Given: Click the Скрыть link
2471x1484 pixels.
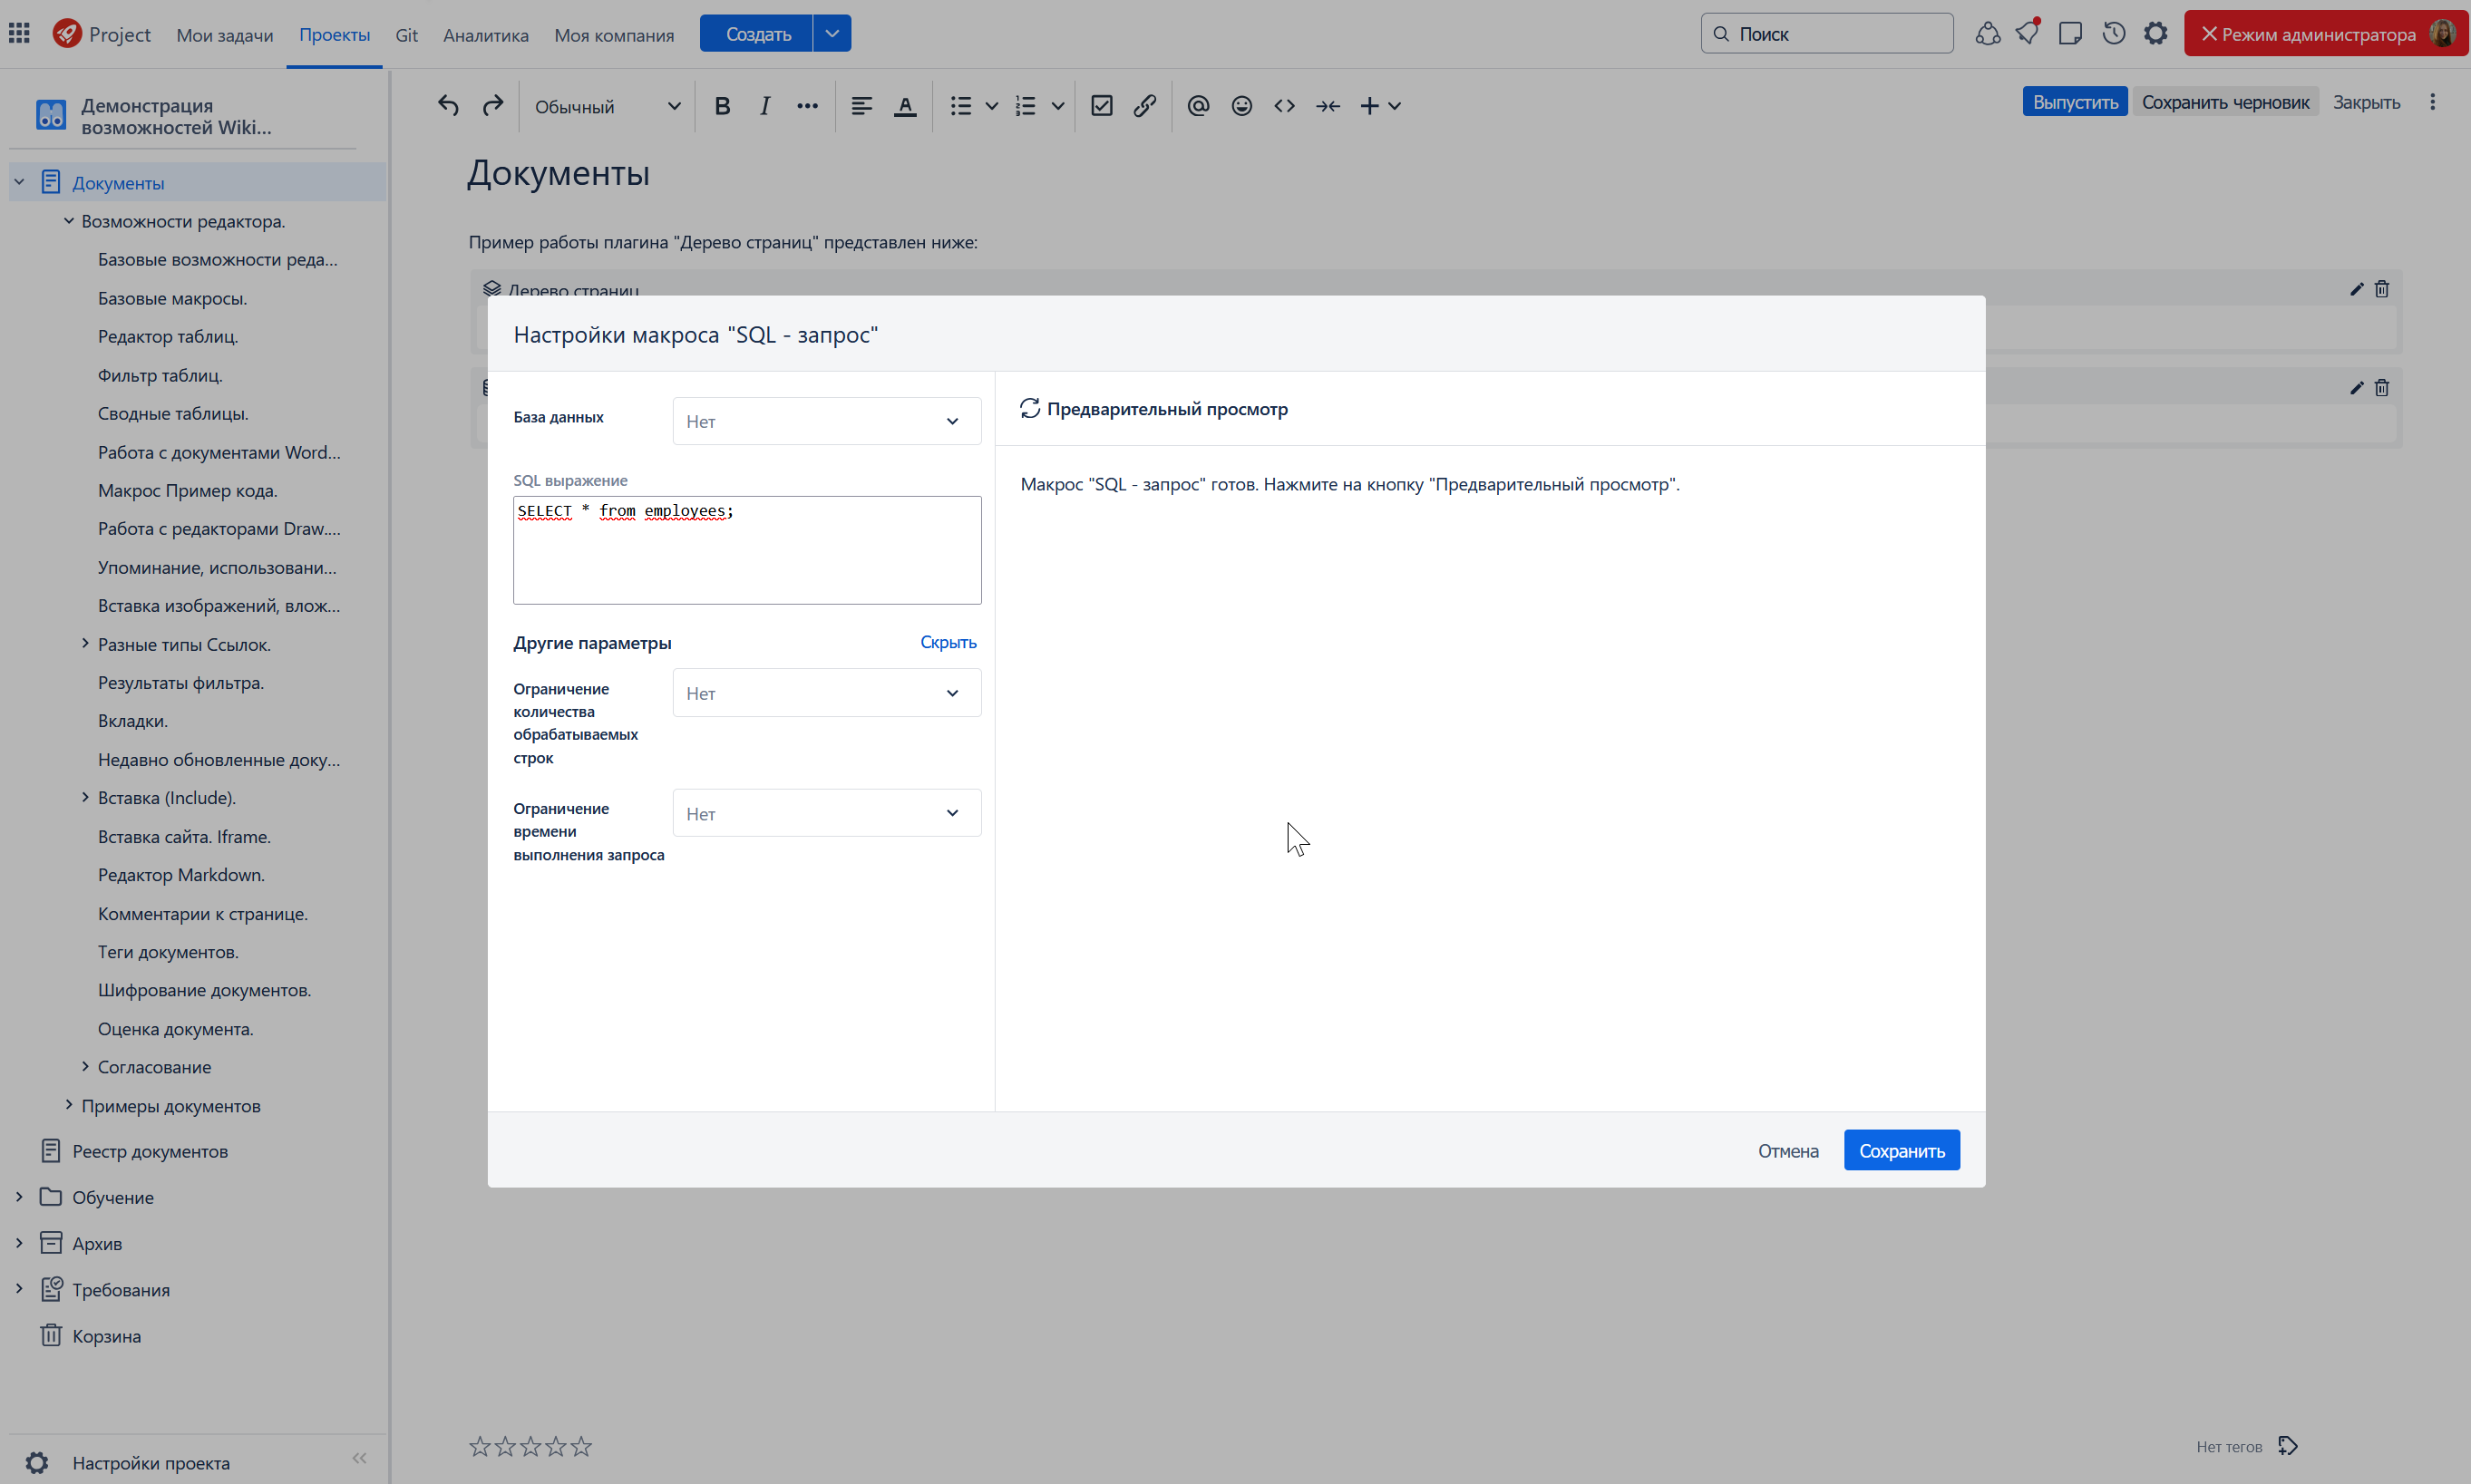Looking at the screenshot, I should [948, 642].
